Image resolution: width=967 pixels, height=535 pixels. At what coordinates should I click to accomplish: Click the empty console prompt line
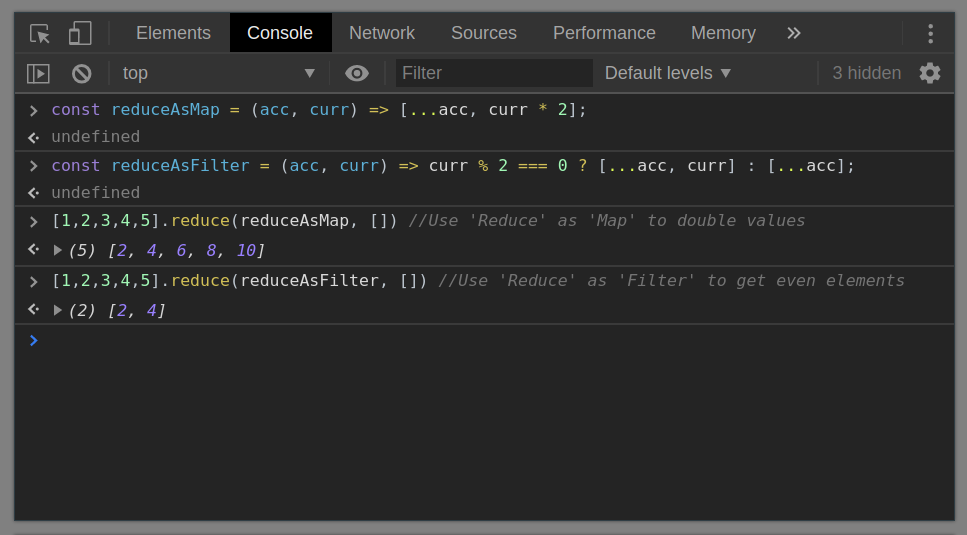click(x=484, y=340)
